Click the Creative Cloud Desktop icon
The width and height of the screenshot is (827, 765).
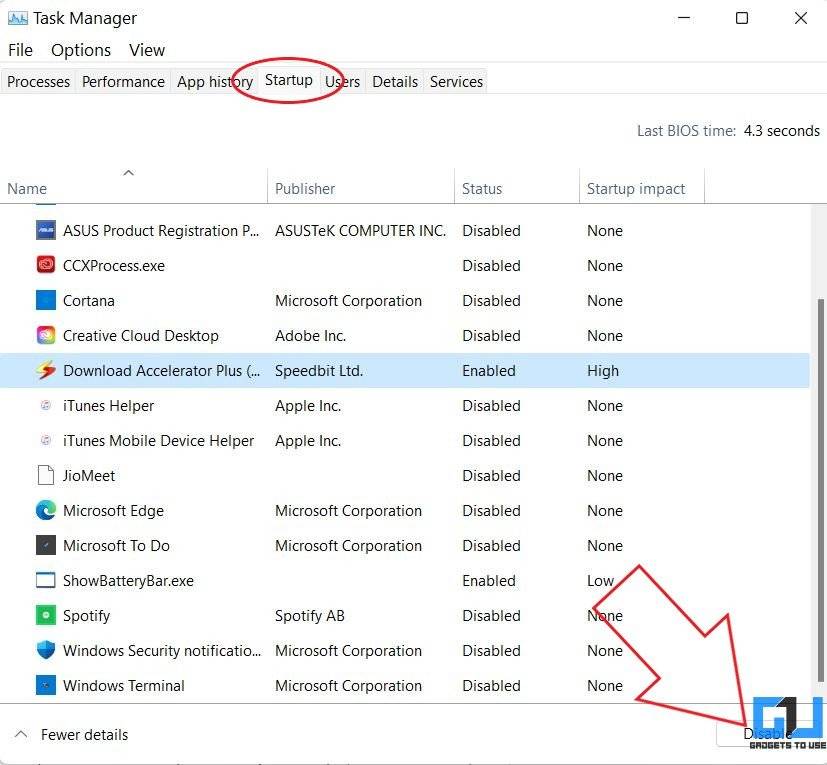[46, 336]
